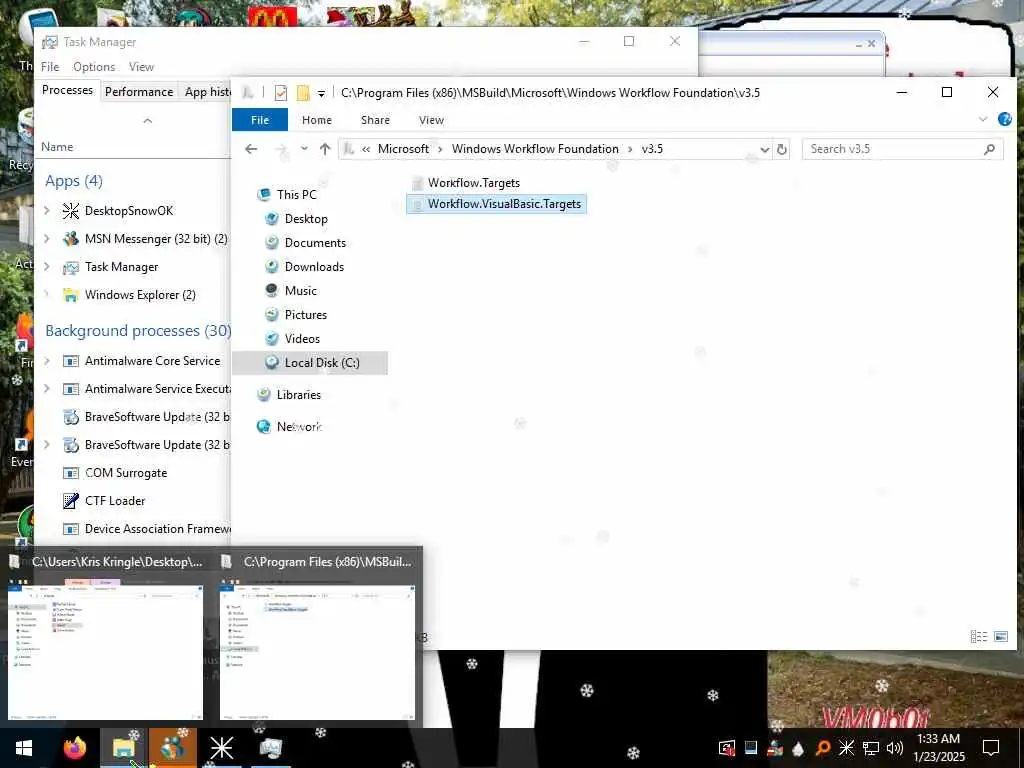Refresh the v3.5 folder view
The height and width of the screenshot is (768, 1024).
click(781, 149)
